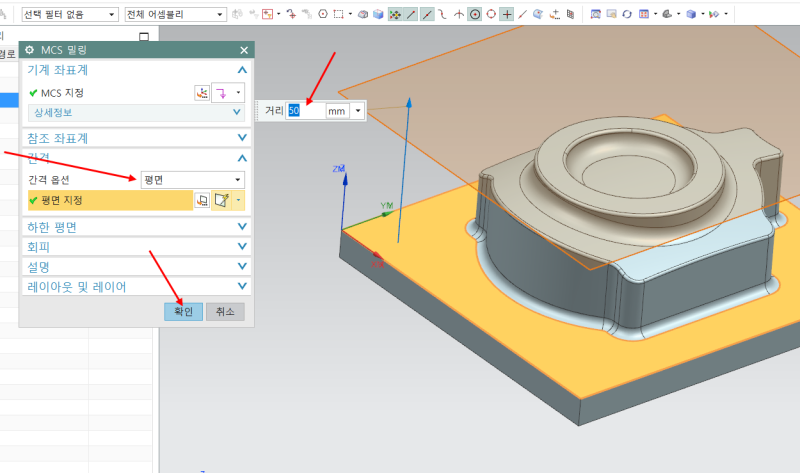Open the MCS (CSYS) dialog icon
This screenshot has height=473, width=800.
[203, 93]
